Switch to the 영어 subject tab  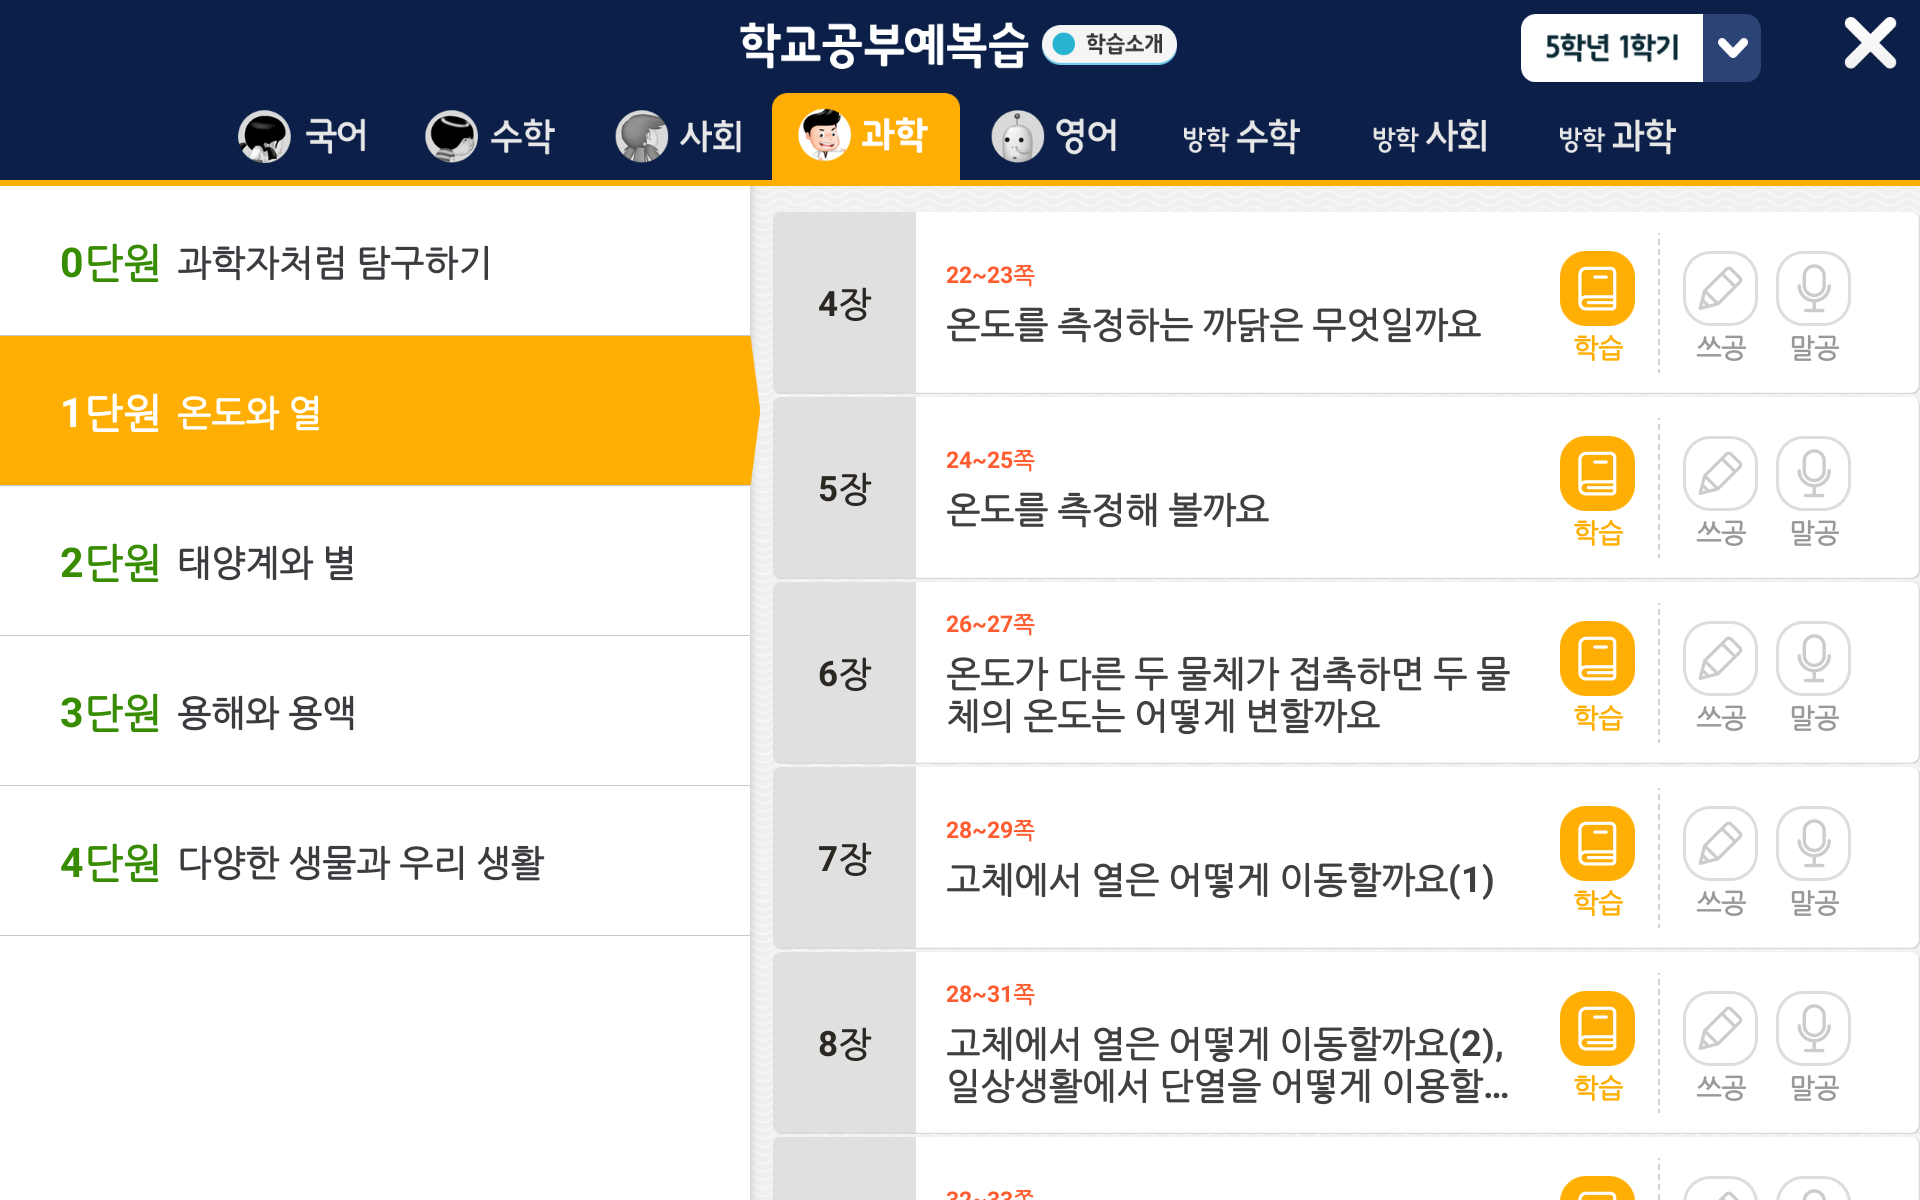click(x=1054, y=136)
